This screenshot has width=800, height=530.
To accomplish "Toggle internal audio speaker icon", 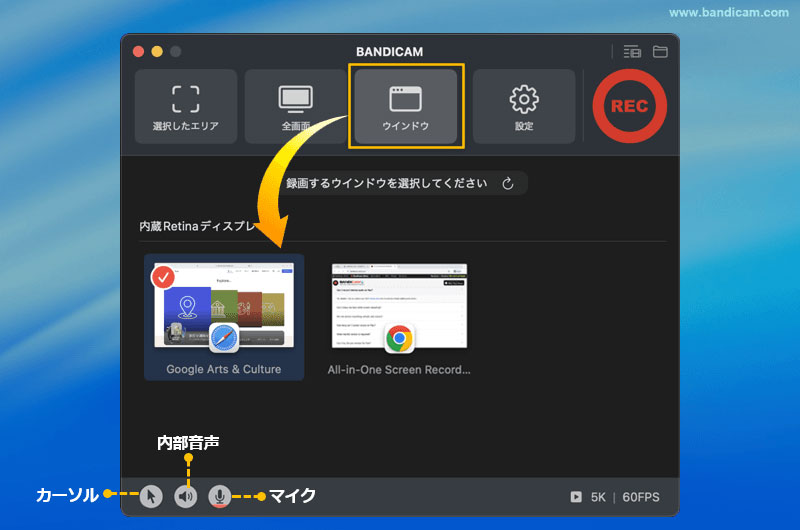I will [186, 496].
